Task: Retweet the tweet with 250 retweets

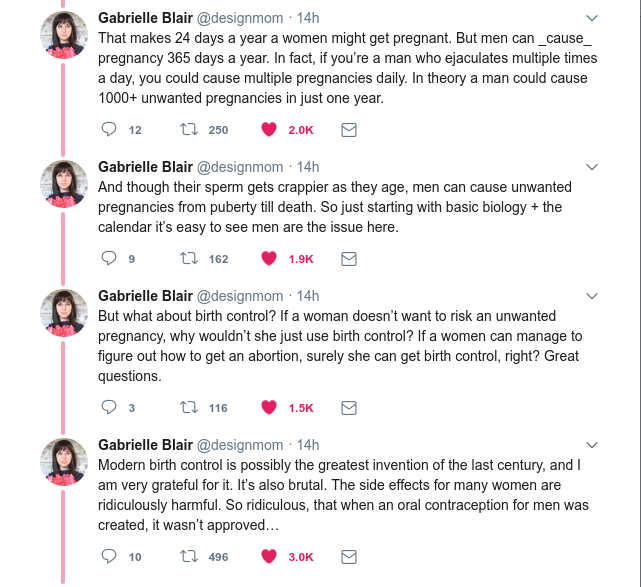Action: coord(187,130)
